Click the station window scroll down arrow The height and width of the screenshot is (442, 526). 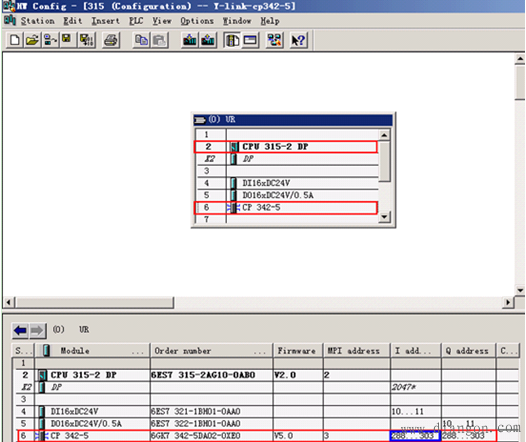pyautogui.click(x=520, y=291)
